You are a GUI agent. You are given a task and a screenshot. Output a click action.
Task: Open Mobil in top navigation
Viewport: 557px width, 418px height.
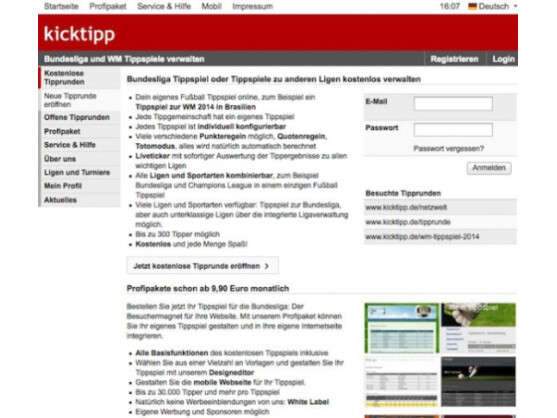(x=211, y=6)
